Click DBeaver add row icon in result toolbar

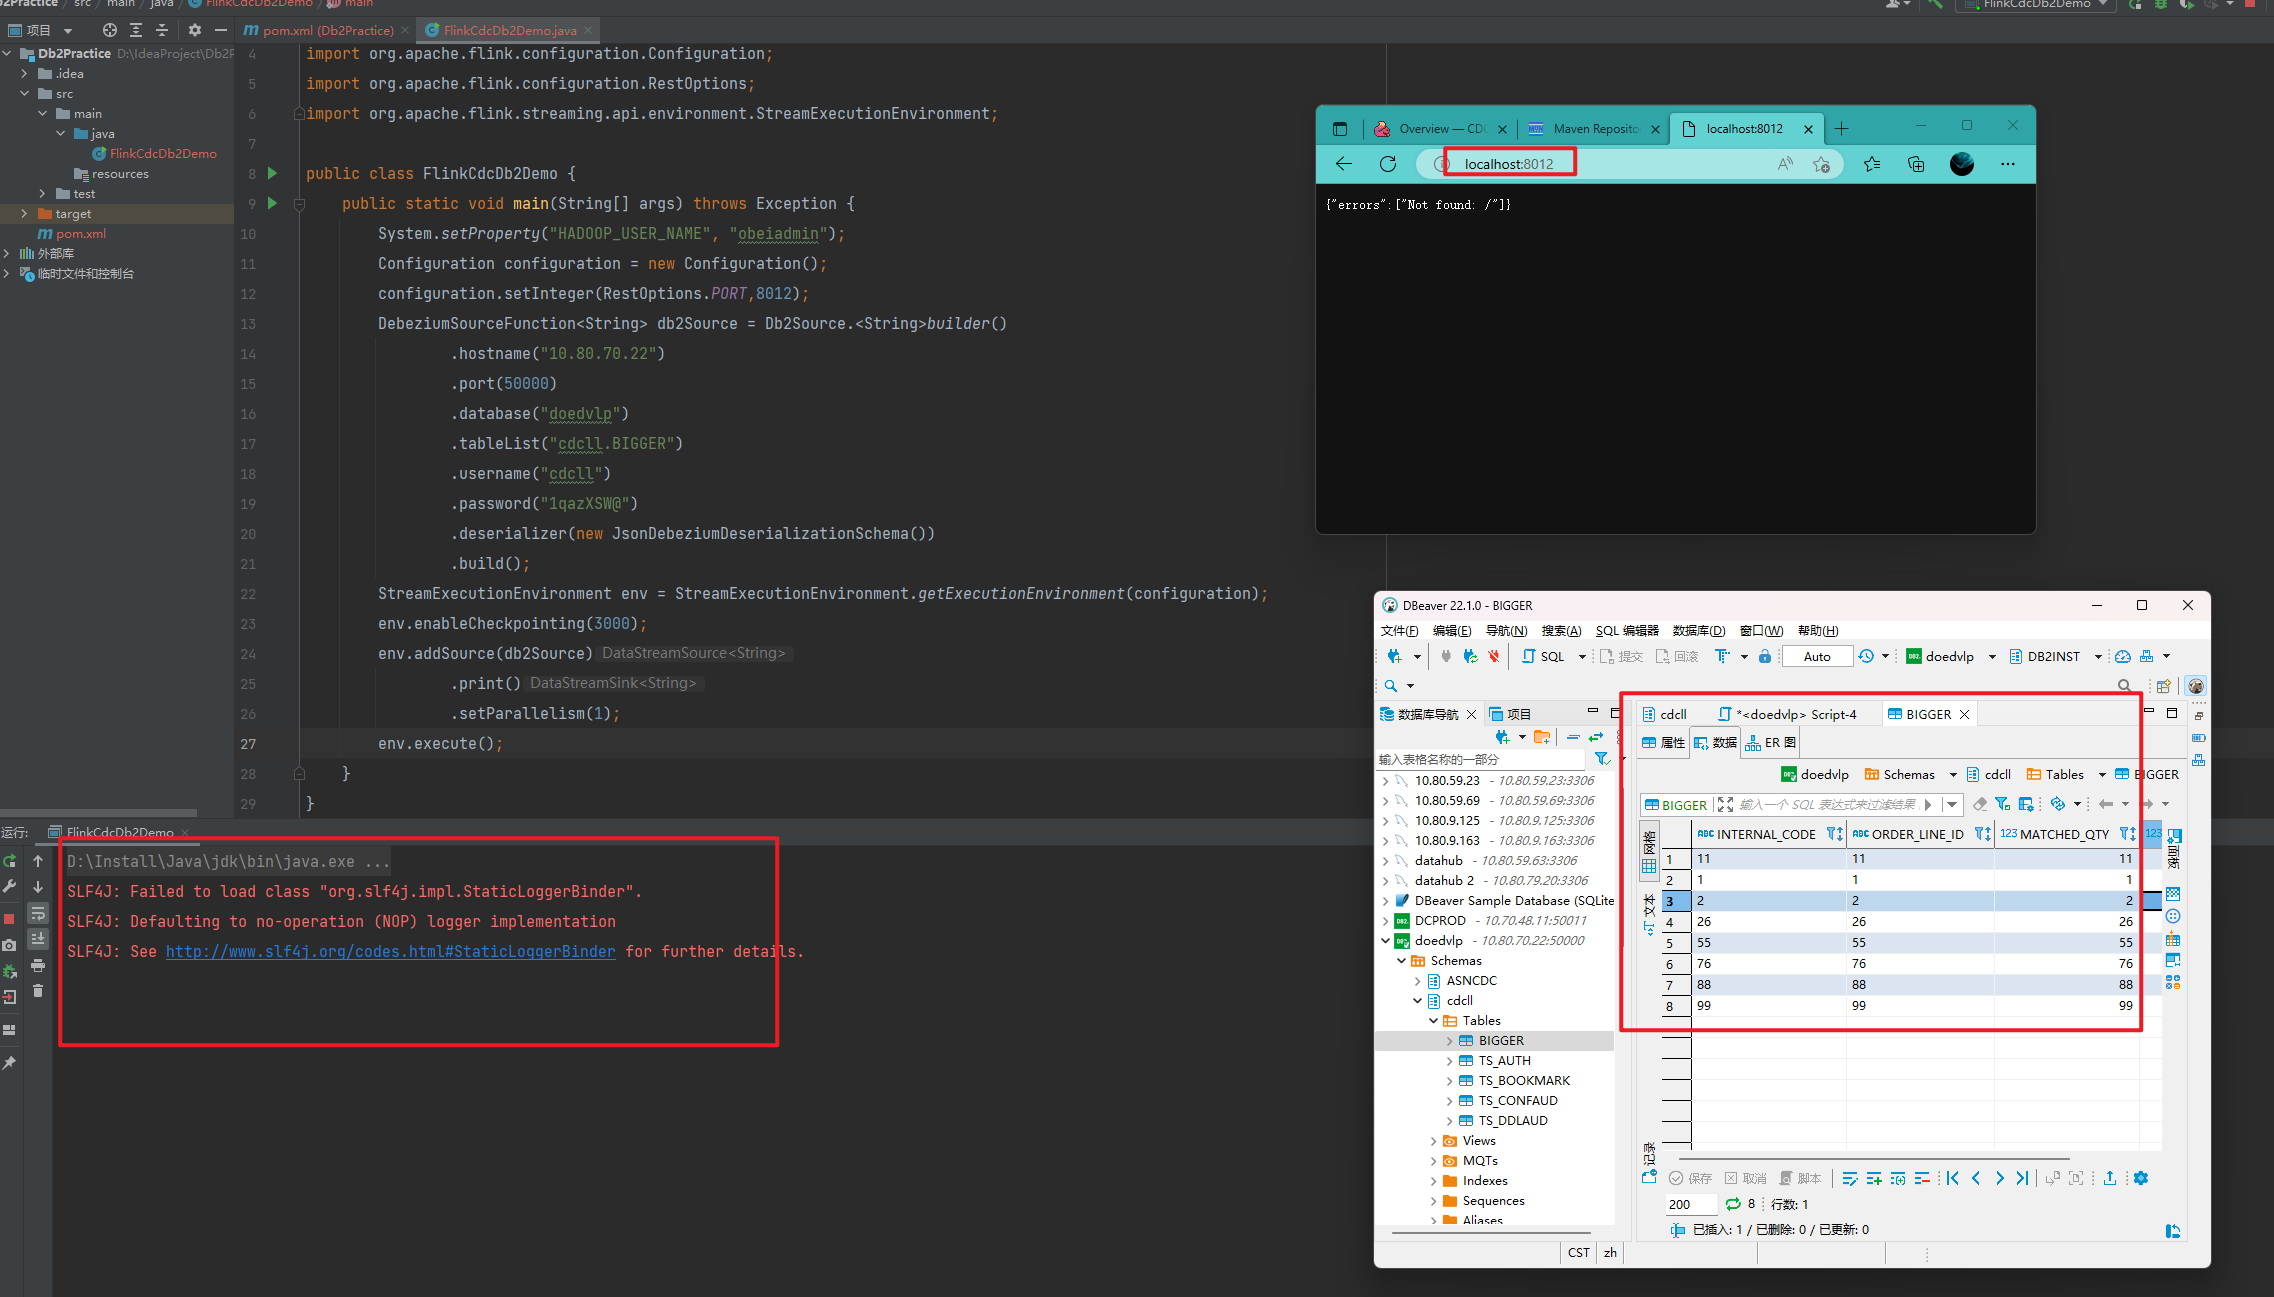[x=1874, y=1178]
